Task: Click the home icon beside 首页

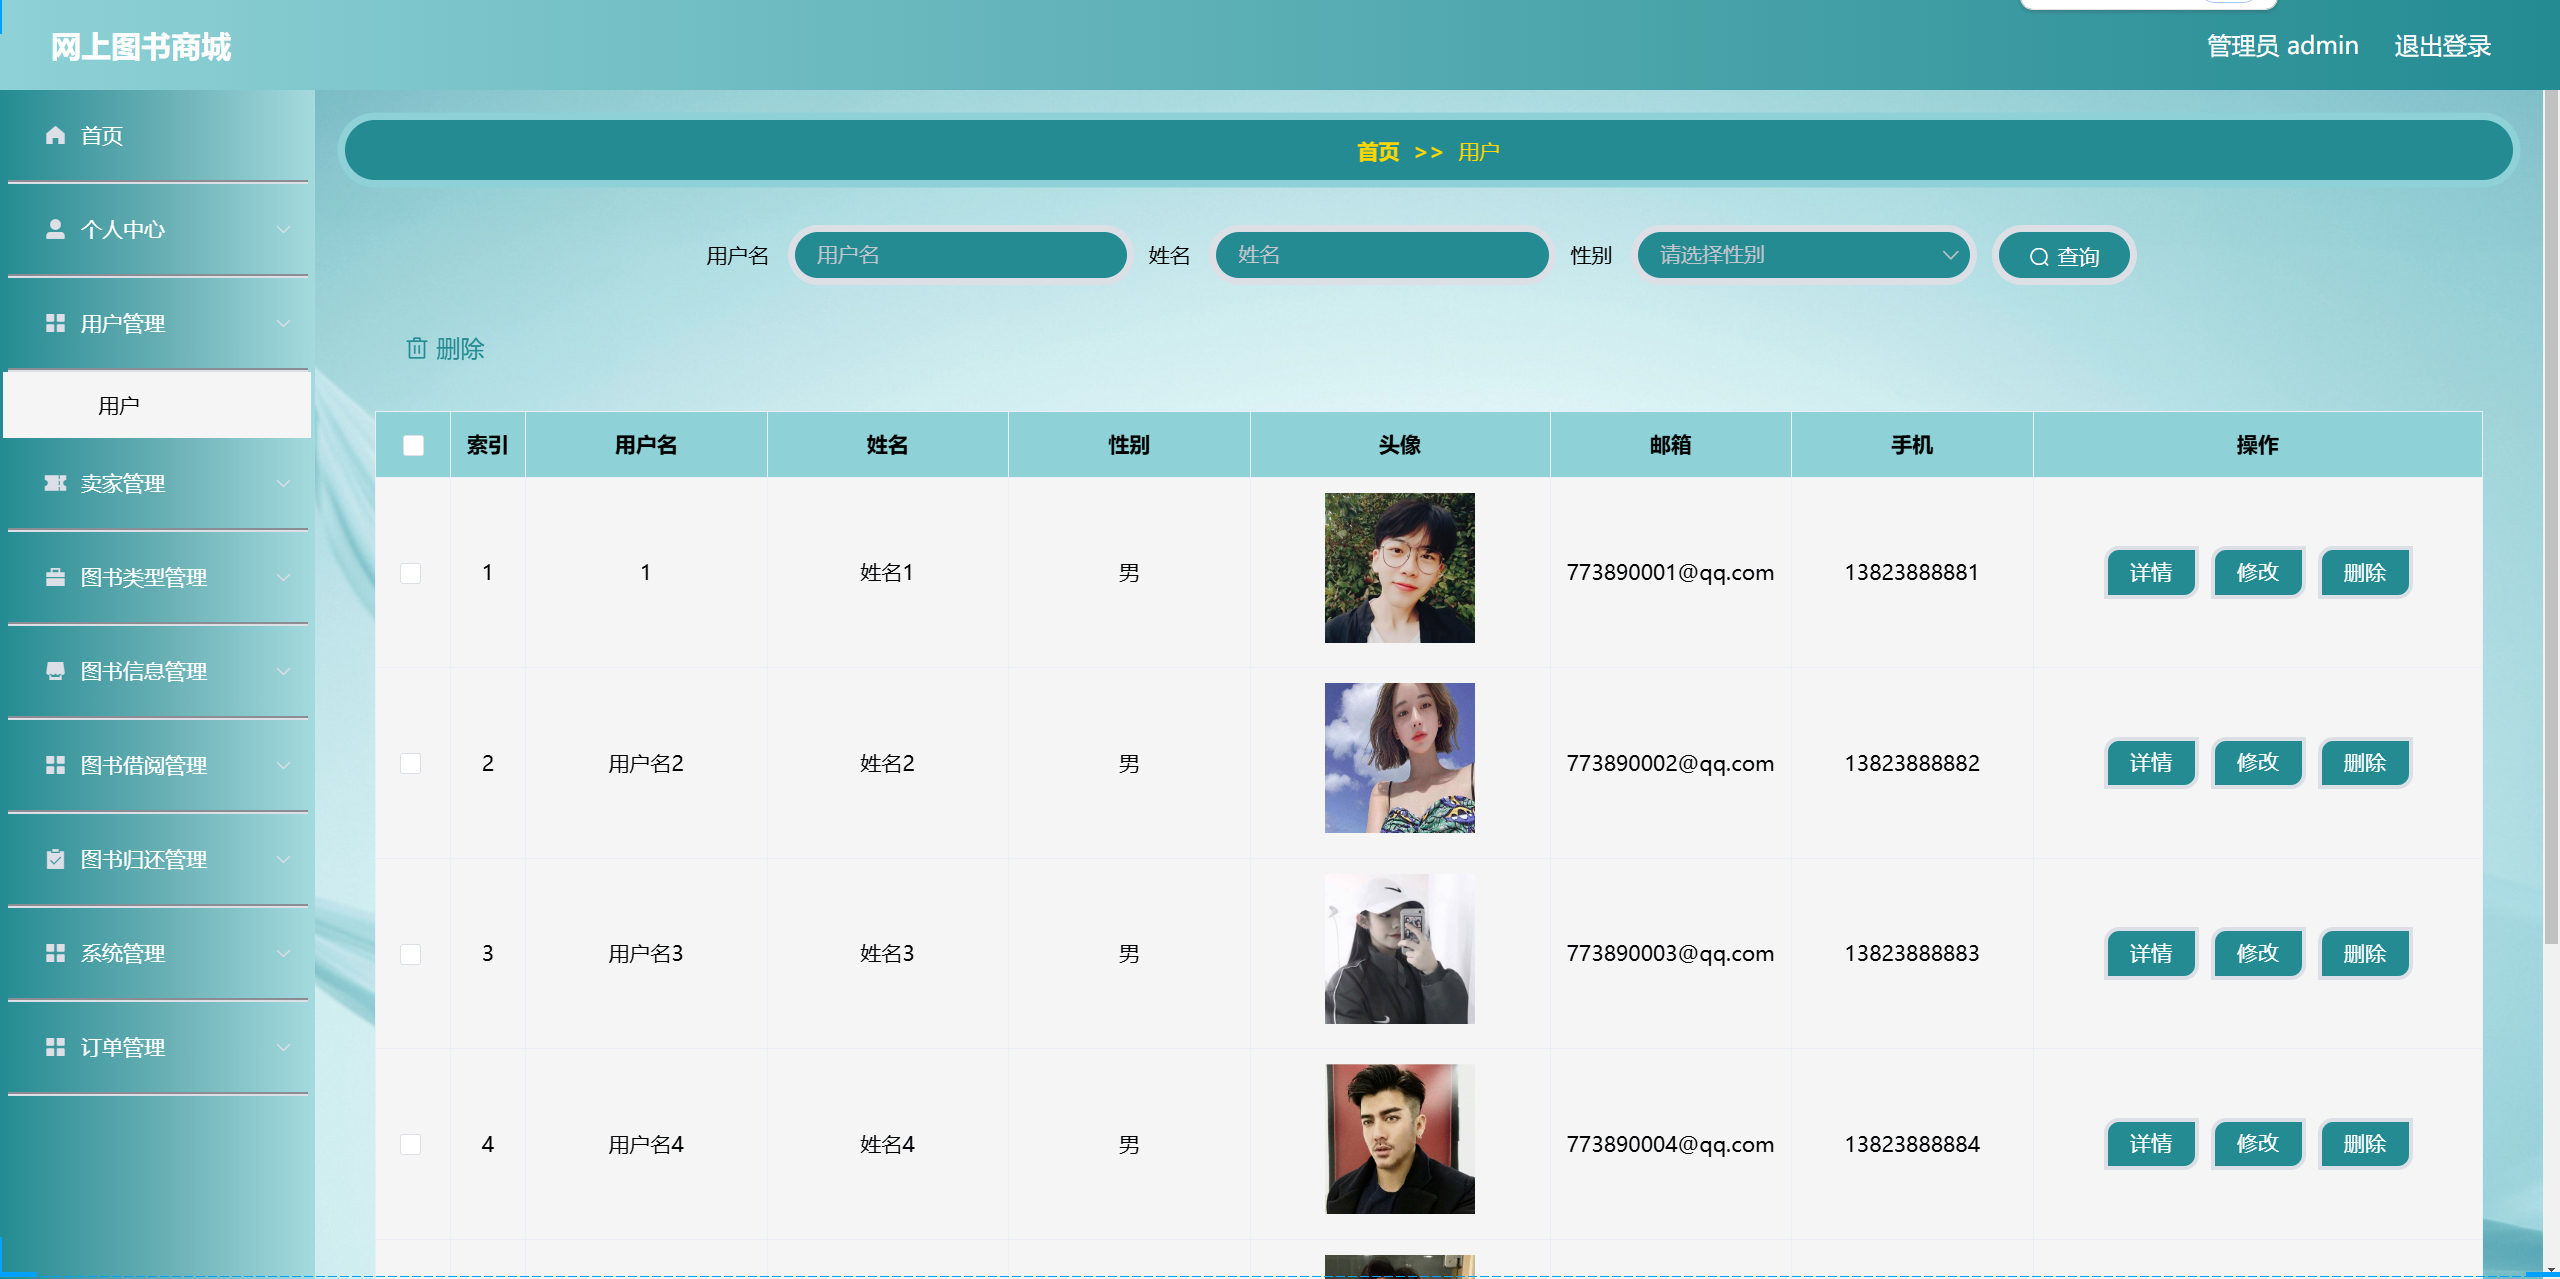Action: click(55, 135)
